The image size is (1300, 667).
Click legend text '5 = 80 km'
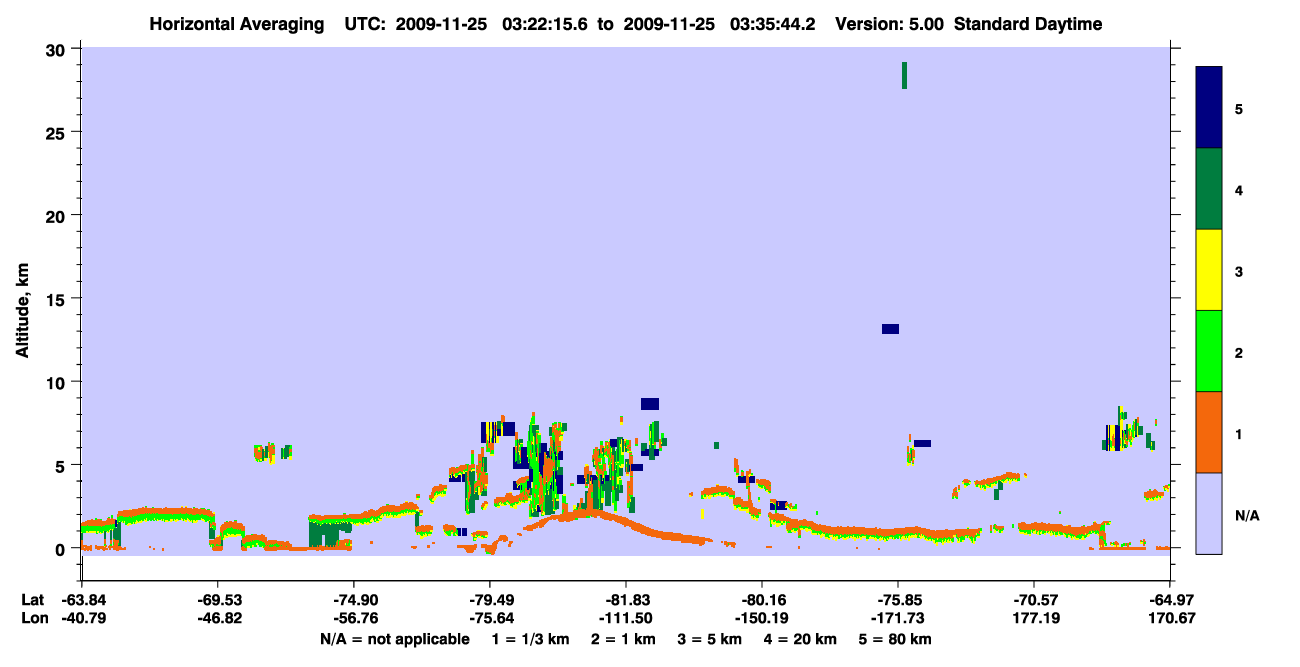coord(896,639)
